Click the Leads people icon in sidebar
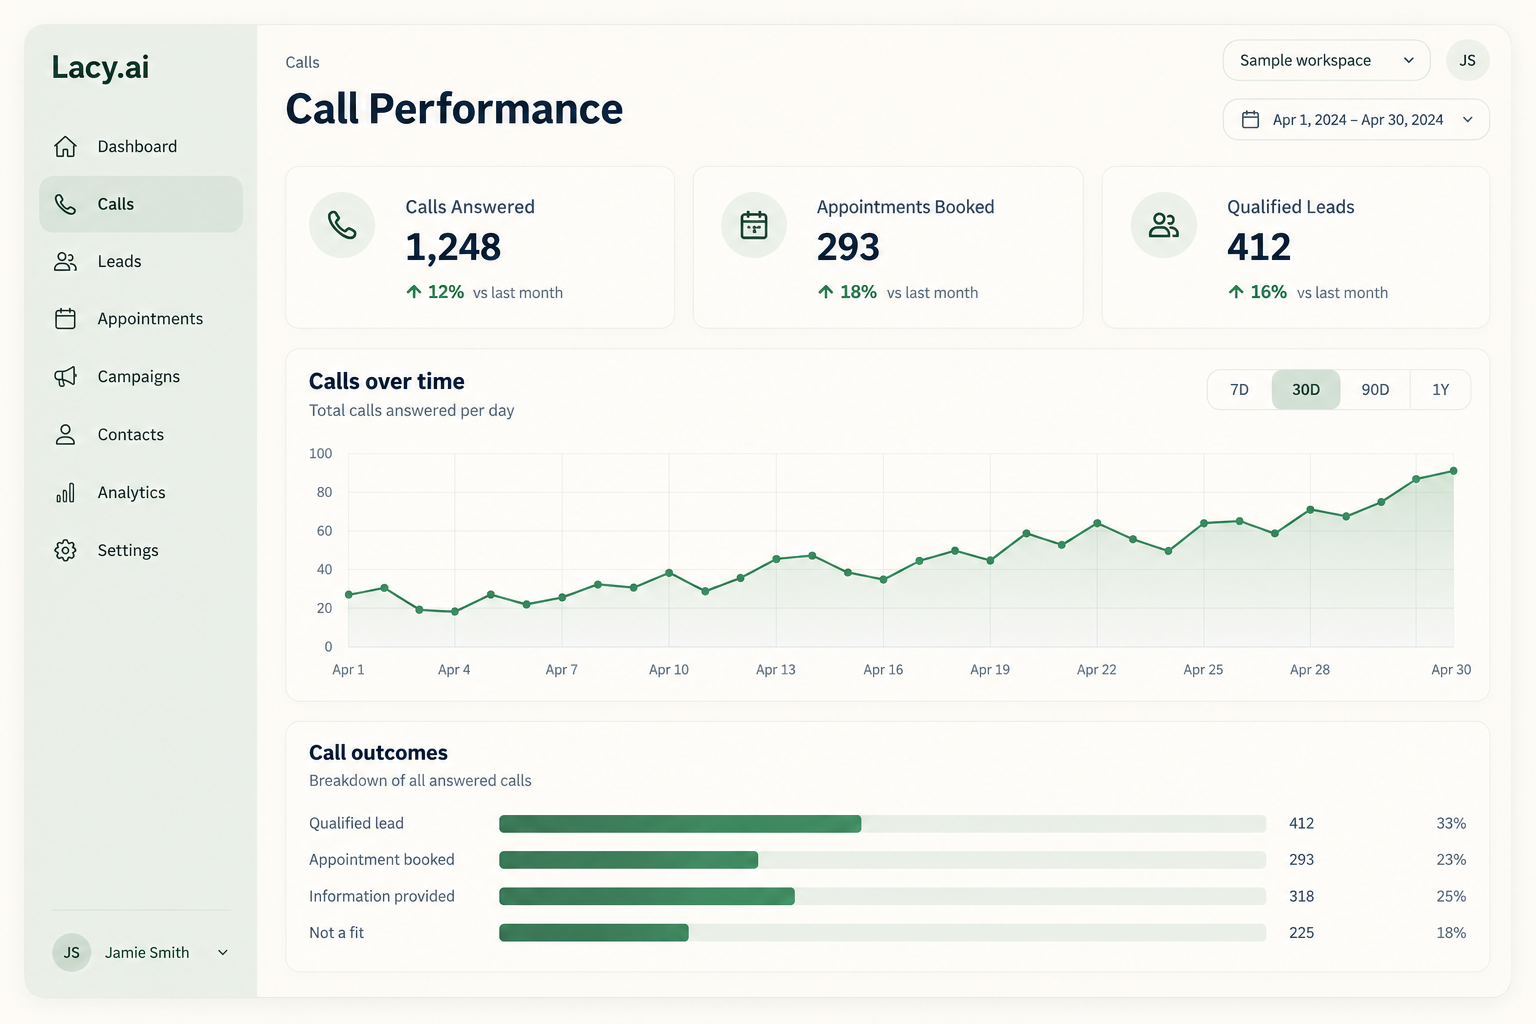Image resolution: width=1536 pixels, height=1024 pixels. [x=65, y=262]
